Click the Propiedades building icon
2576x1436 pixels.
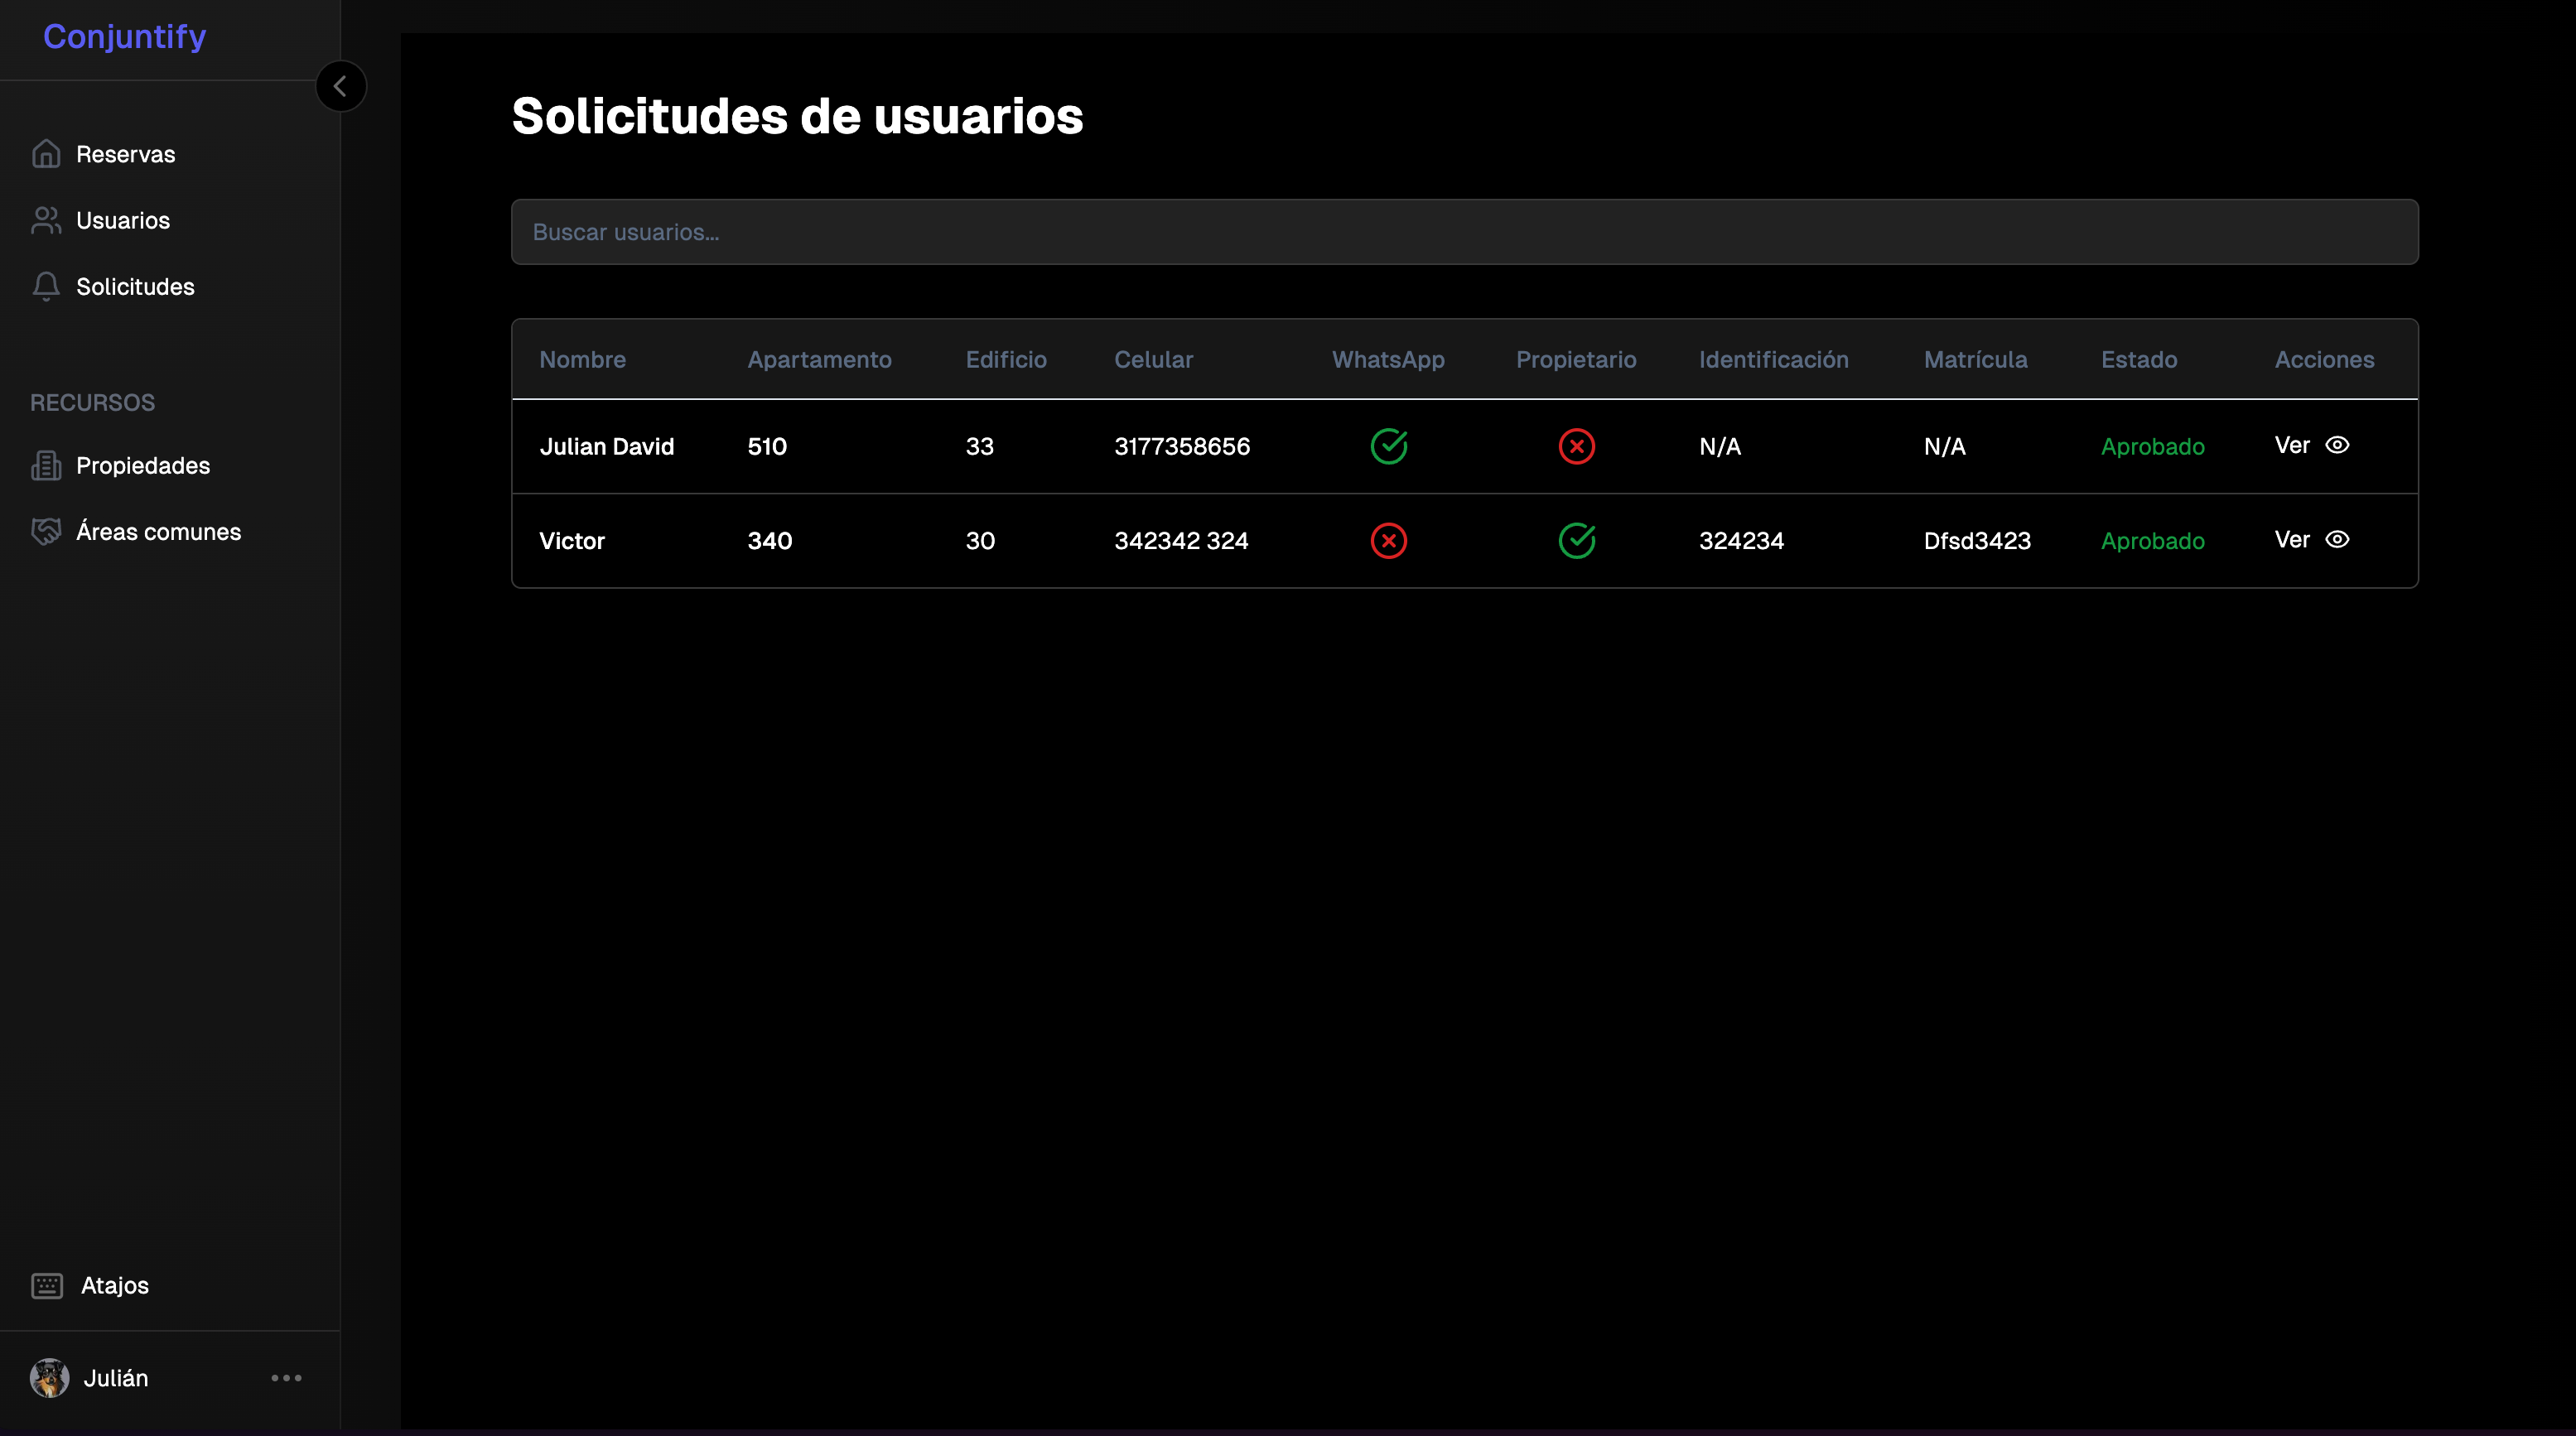(46, 466)
